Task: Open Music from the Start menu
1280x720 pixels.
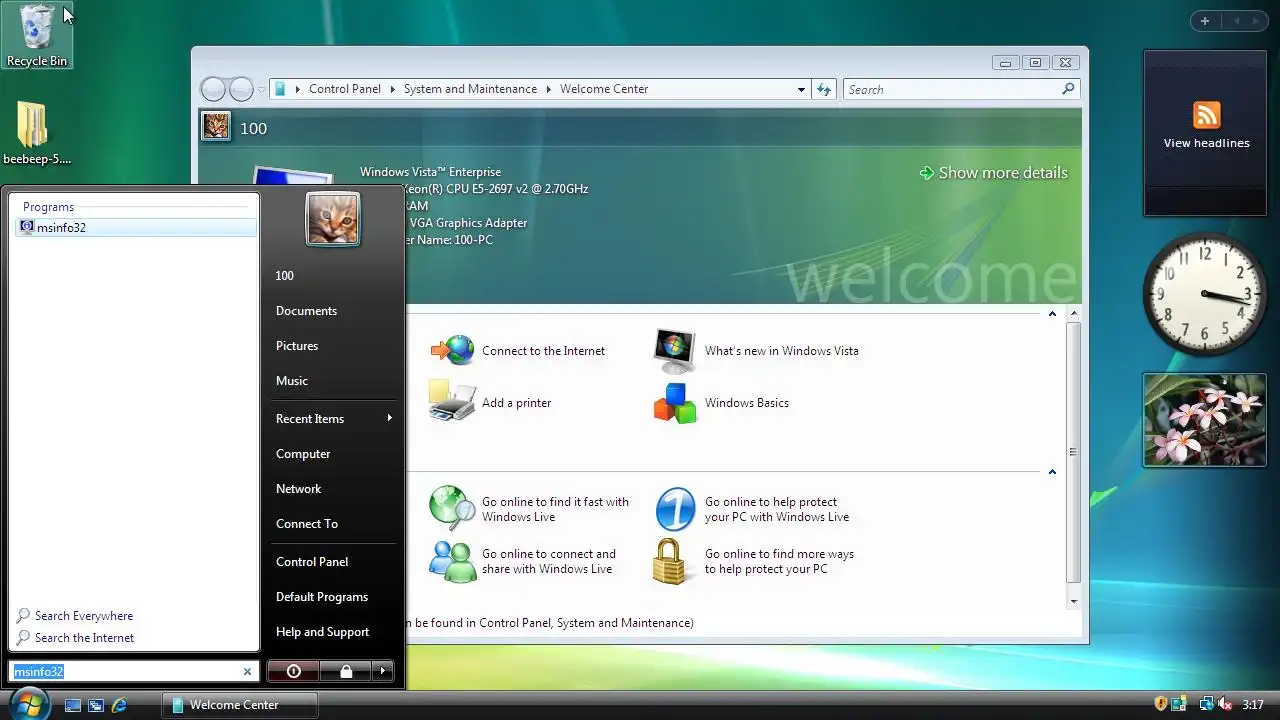Action: [292, 380]
